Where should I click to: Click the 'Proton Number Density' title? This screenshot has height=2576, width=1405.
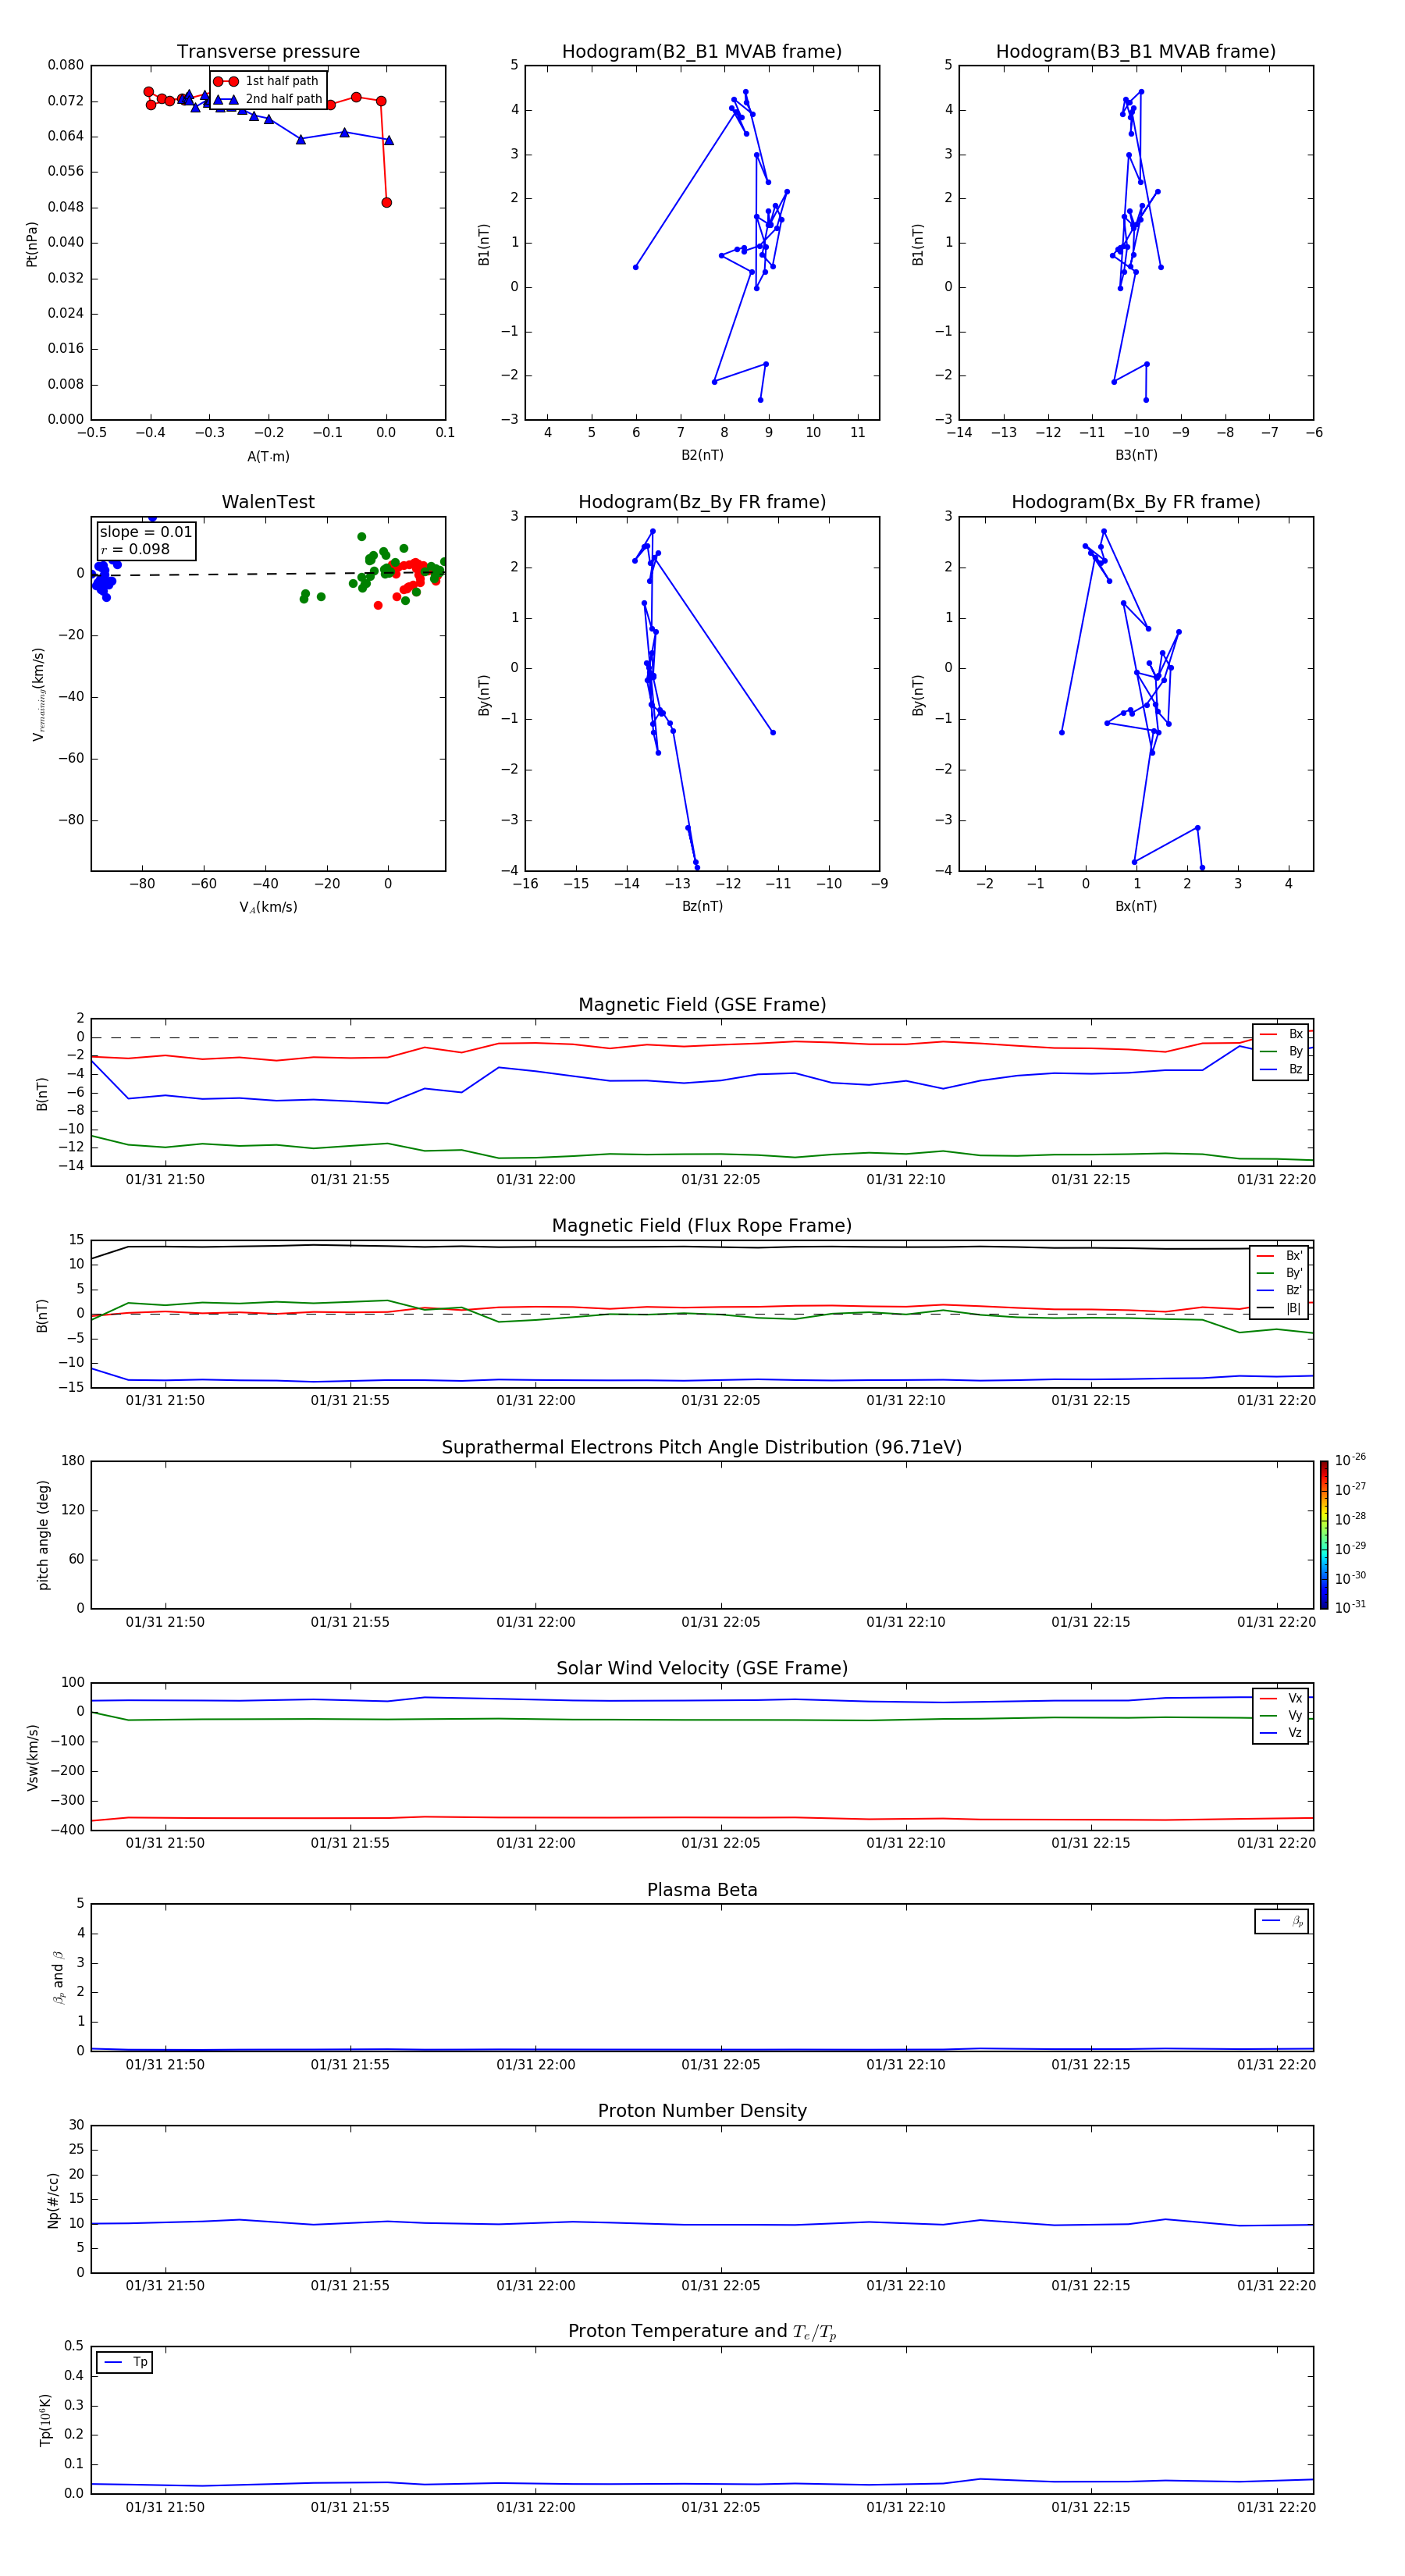(x=702, y=2111)
